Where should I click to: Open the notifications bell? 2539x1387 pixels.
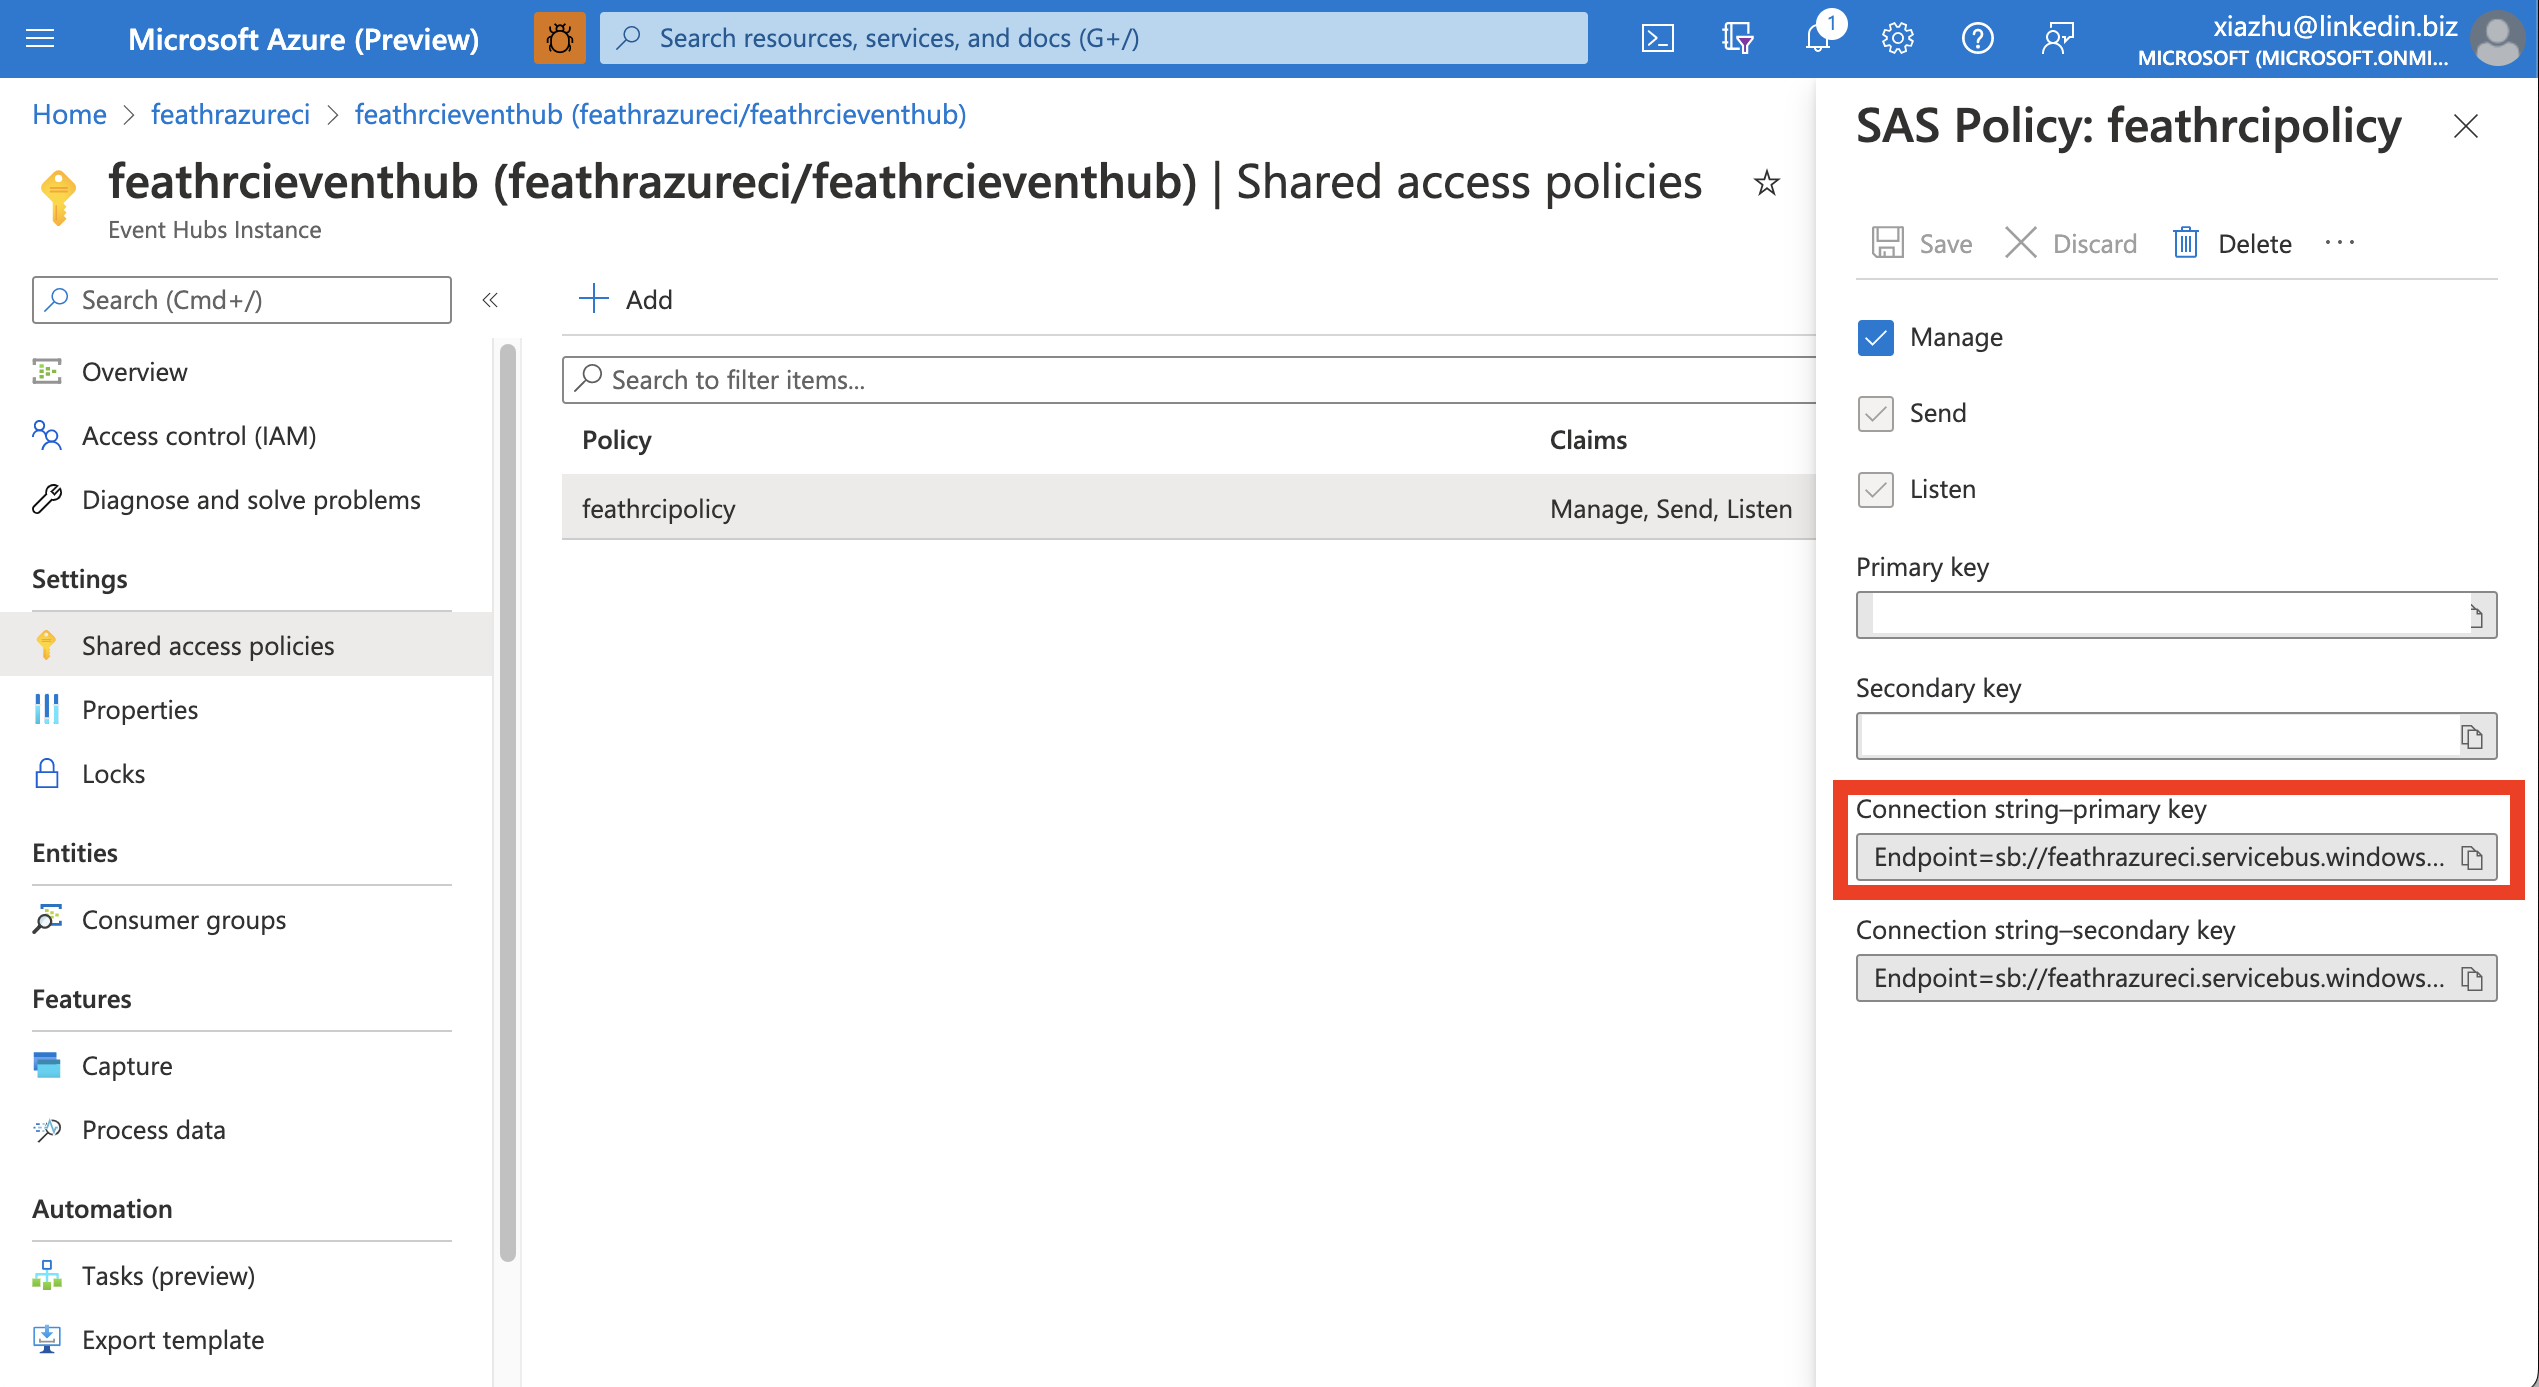1818,38
